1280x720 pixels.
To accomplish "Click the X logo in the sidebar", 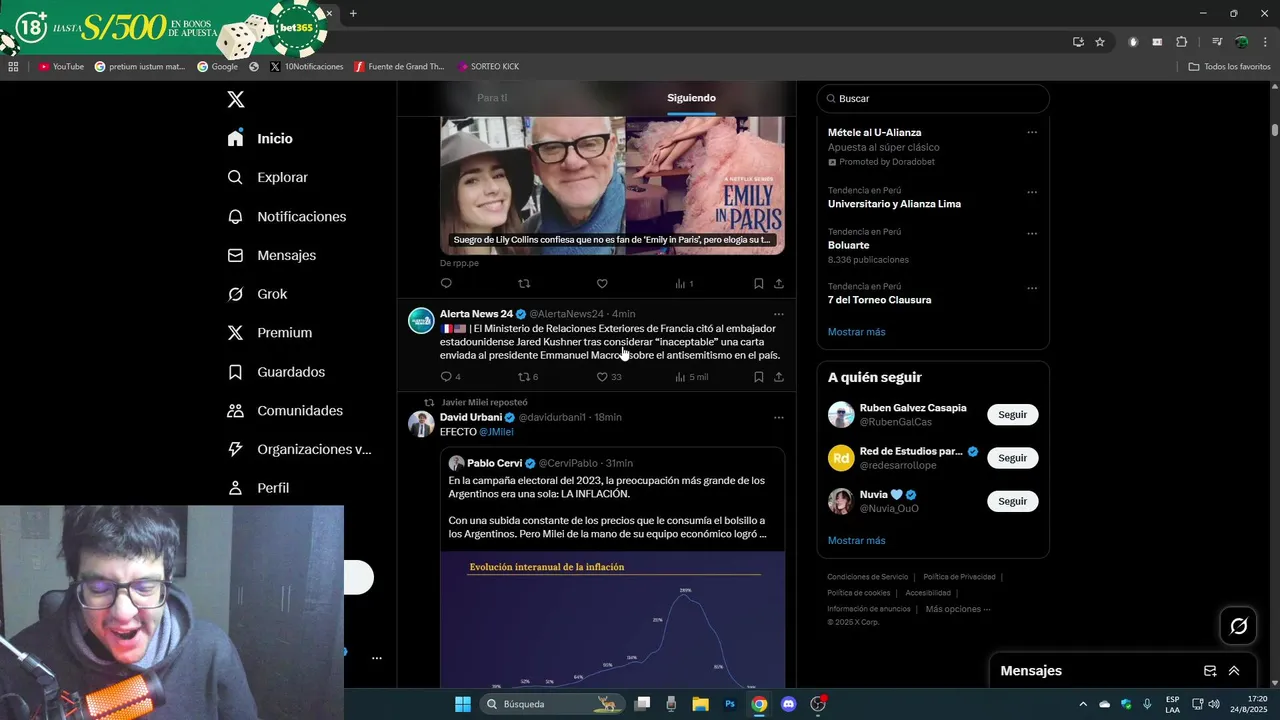I will click(x=236, y=99).
